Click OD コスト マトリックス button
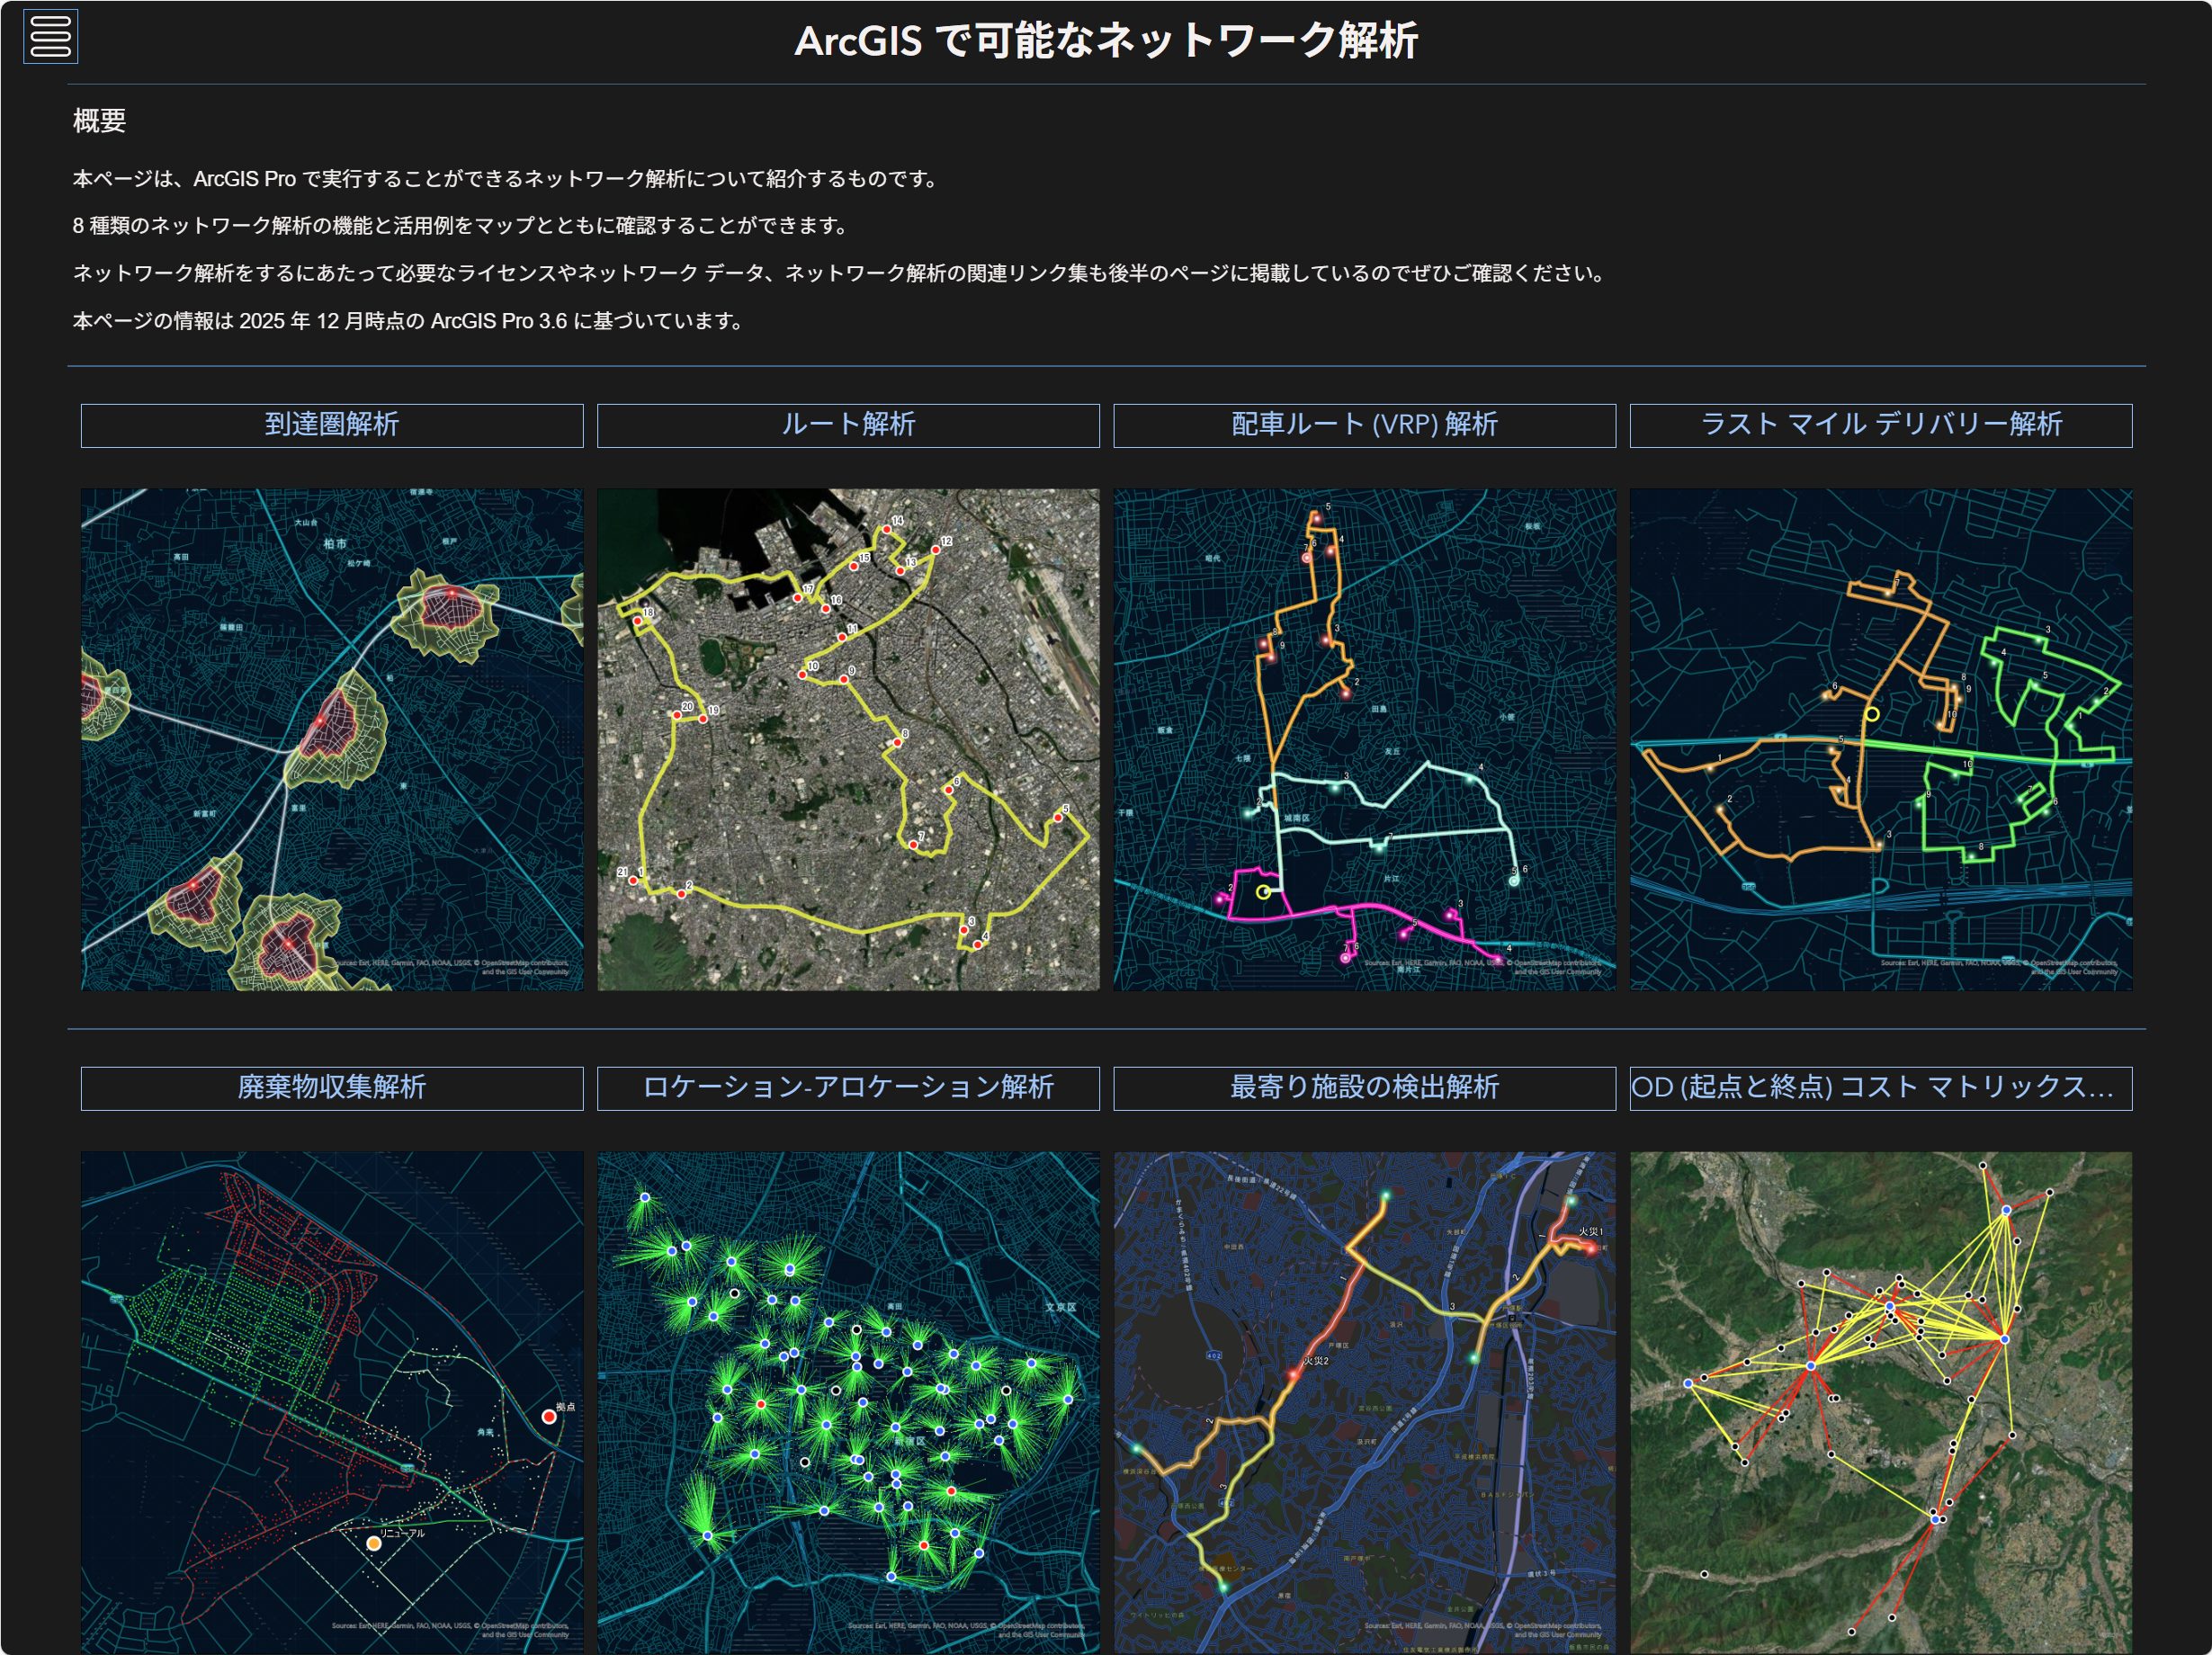Viewport: 2212px width, 1655px height. pyautogui.click(x=1880, y=1088)
